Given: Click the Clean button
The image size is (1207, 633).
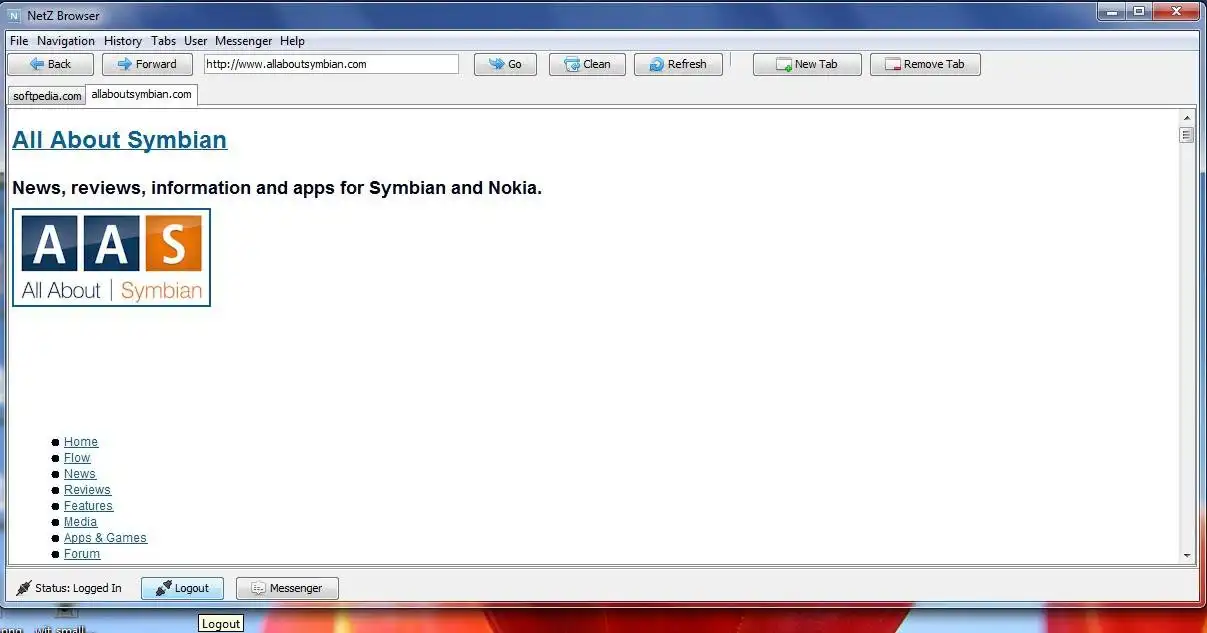Looking at the screenshot, I should [587, 64].
